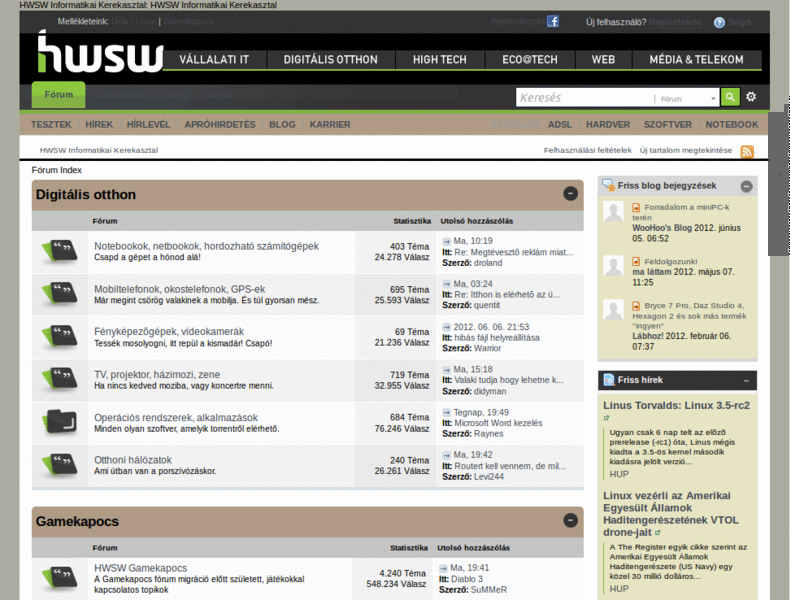Collapse the Friss blog bejegyzések block
The height and width of the screenshot is (600, 800).
tap(746, 187)
